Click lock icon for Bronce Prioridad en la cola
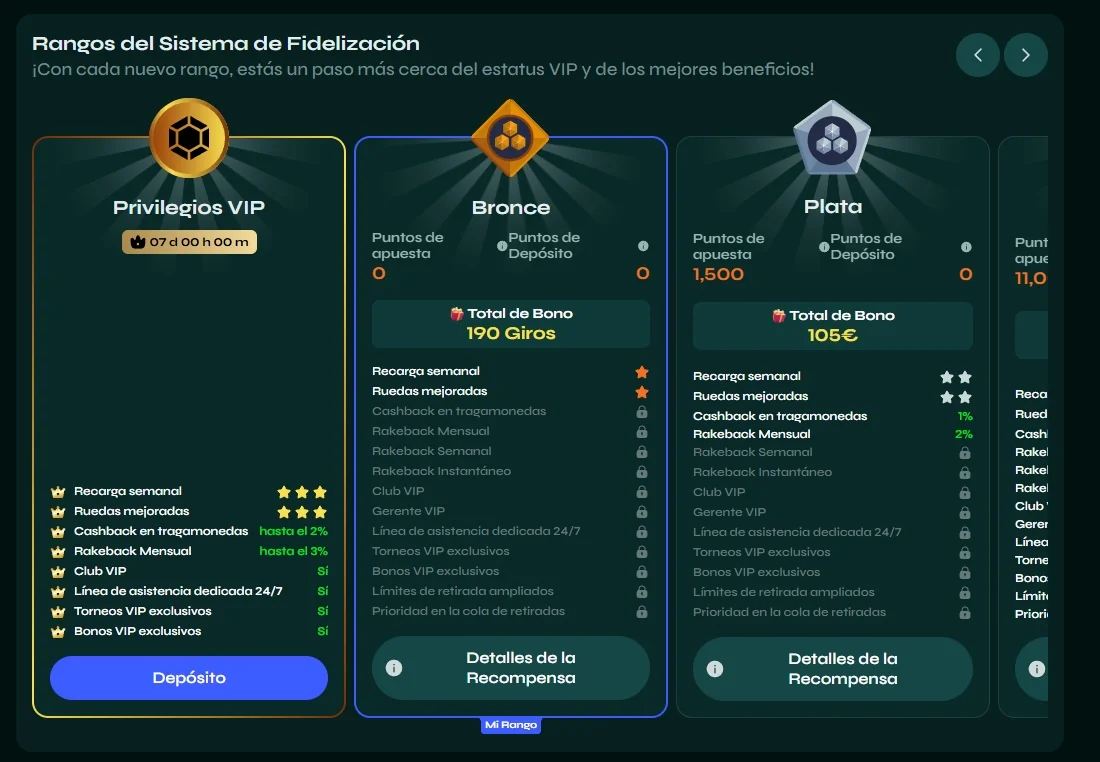Image resolution: width=1100 pixels, height=762 pixels. 642,612
